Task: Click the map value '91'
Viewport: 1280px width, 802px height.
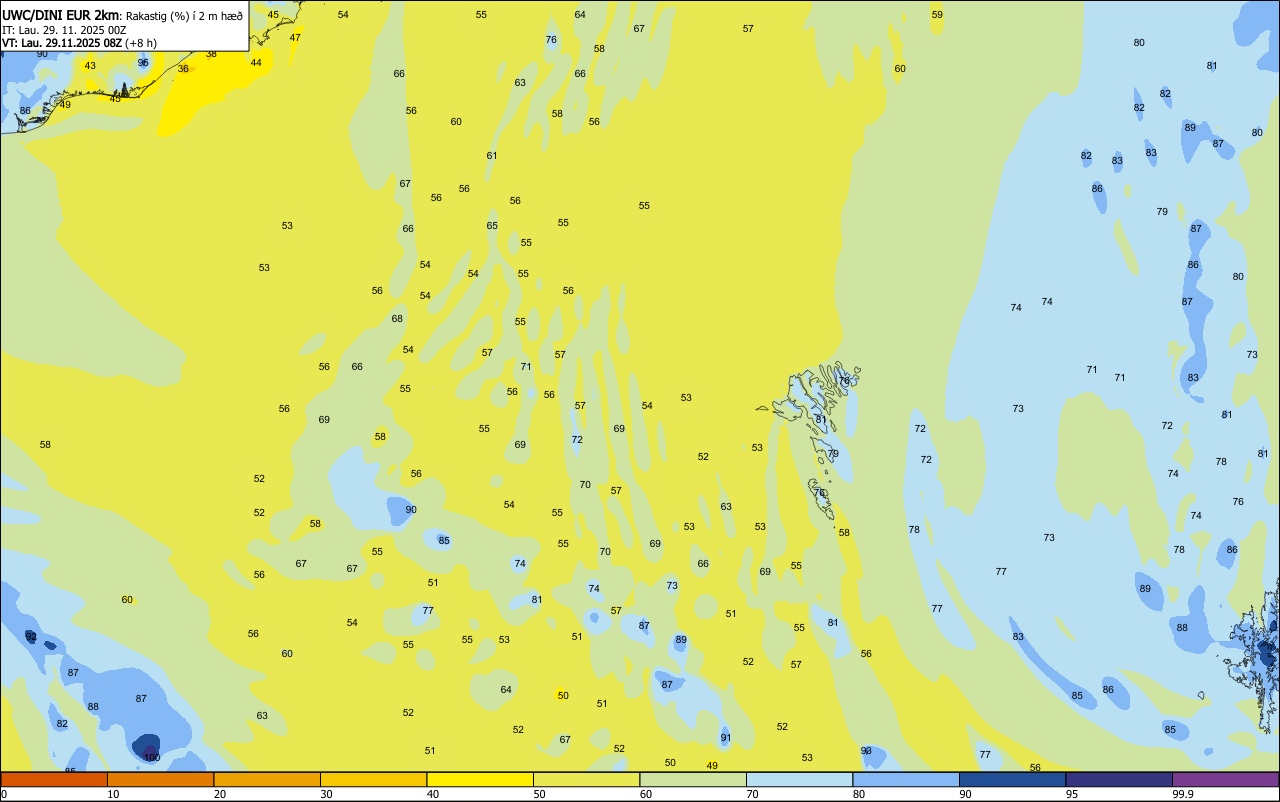Action: pyautogui.click(x=726, y=738)
